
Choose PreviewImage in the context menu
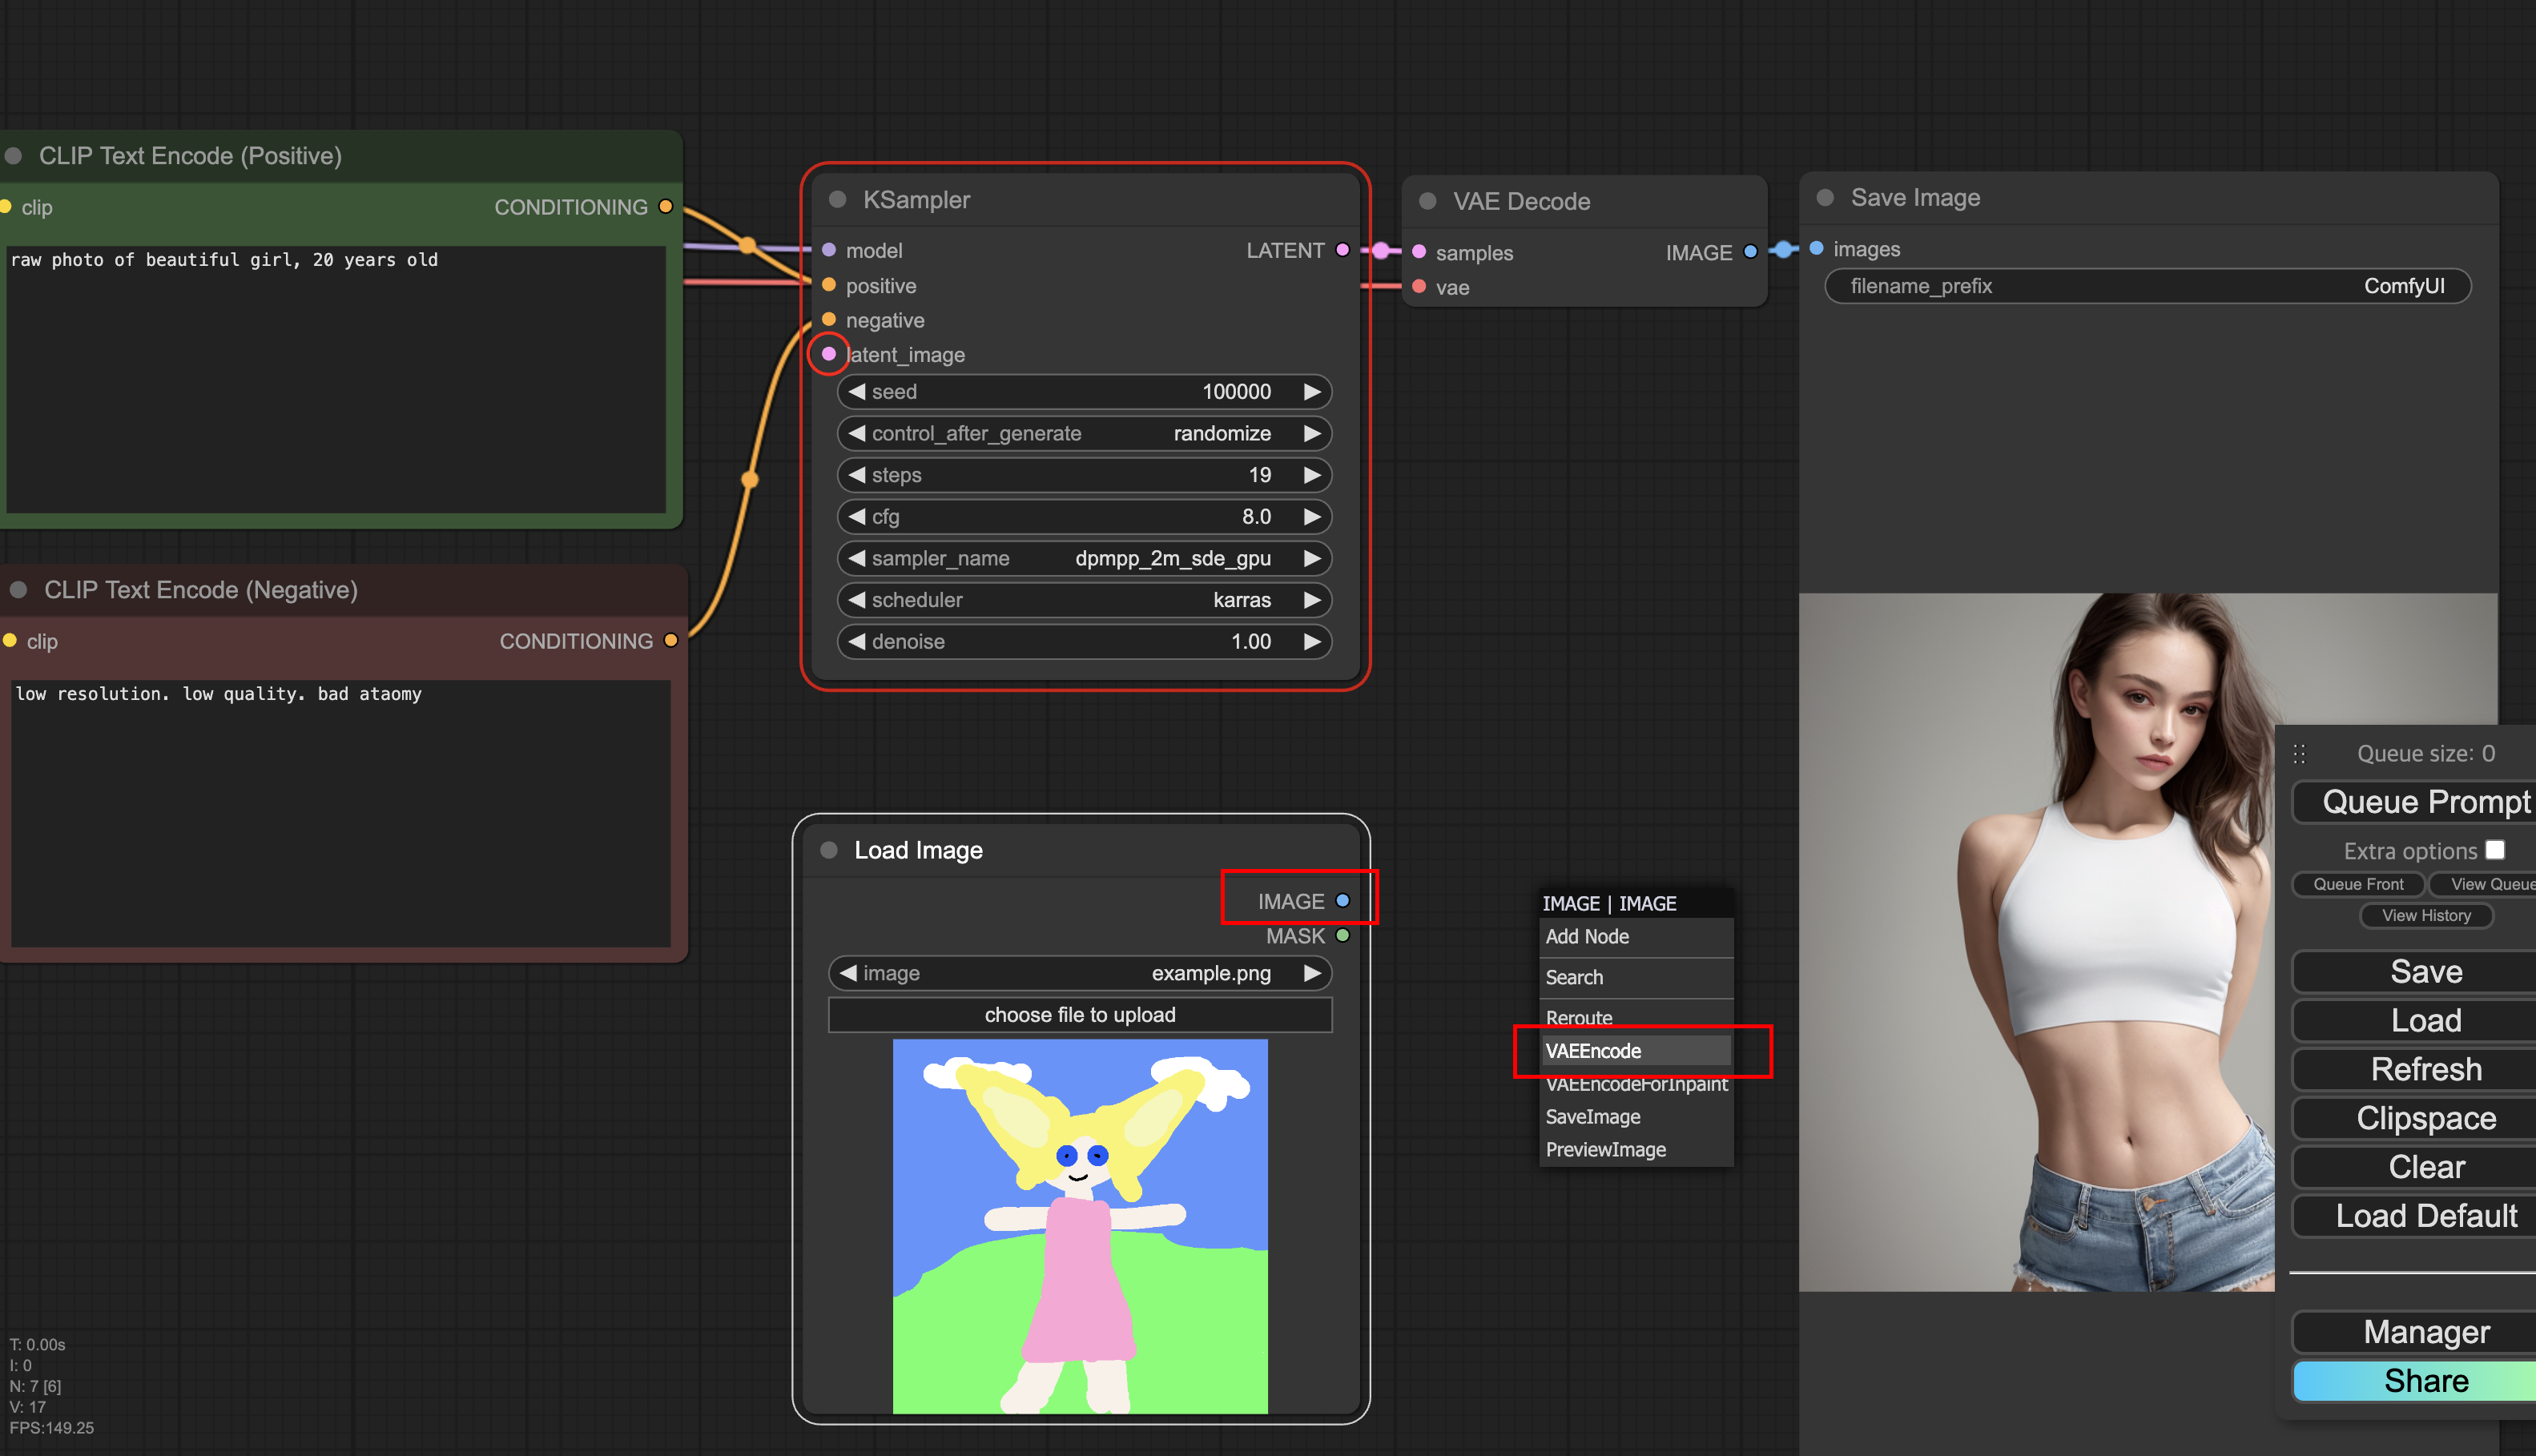[1606, 1150]
